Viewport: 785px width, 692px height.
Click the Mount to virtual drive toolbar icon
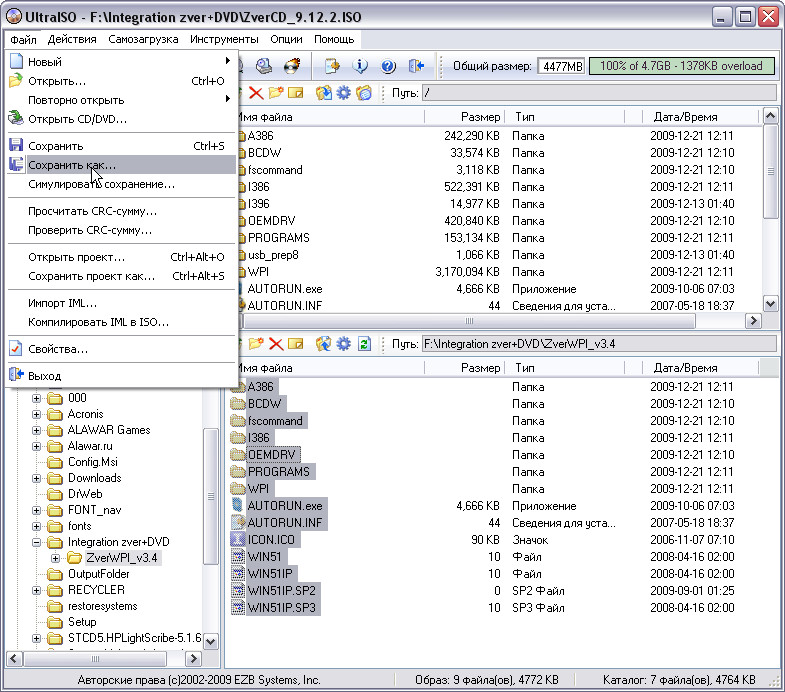(x=264, y=66)
